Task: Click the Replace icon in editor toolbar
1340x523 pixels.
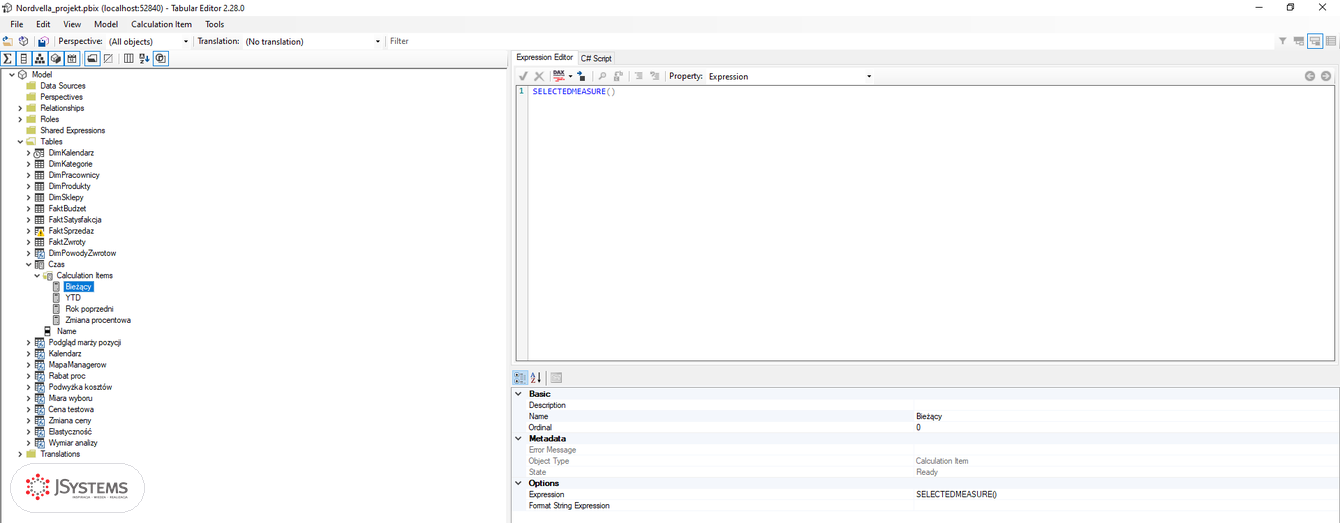Action: (x=618, y=76)
